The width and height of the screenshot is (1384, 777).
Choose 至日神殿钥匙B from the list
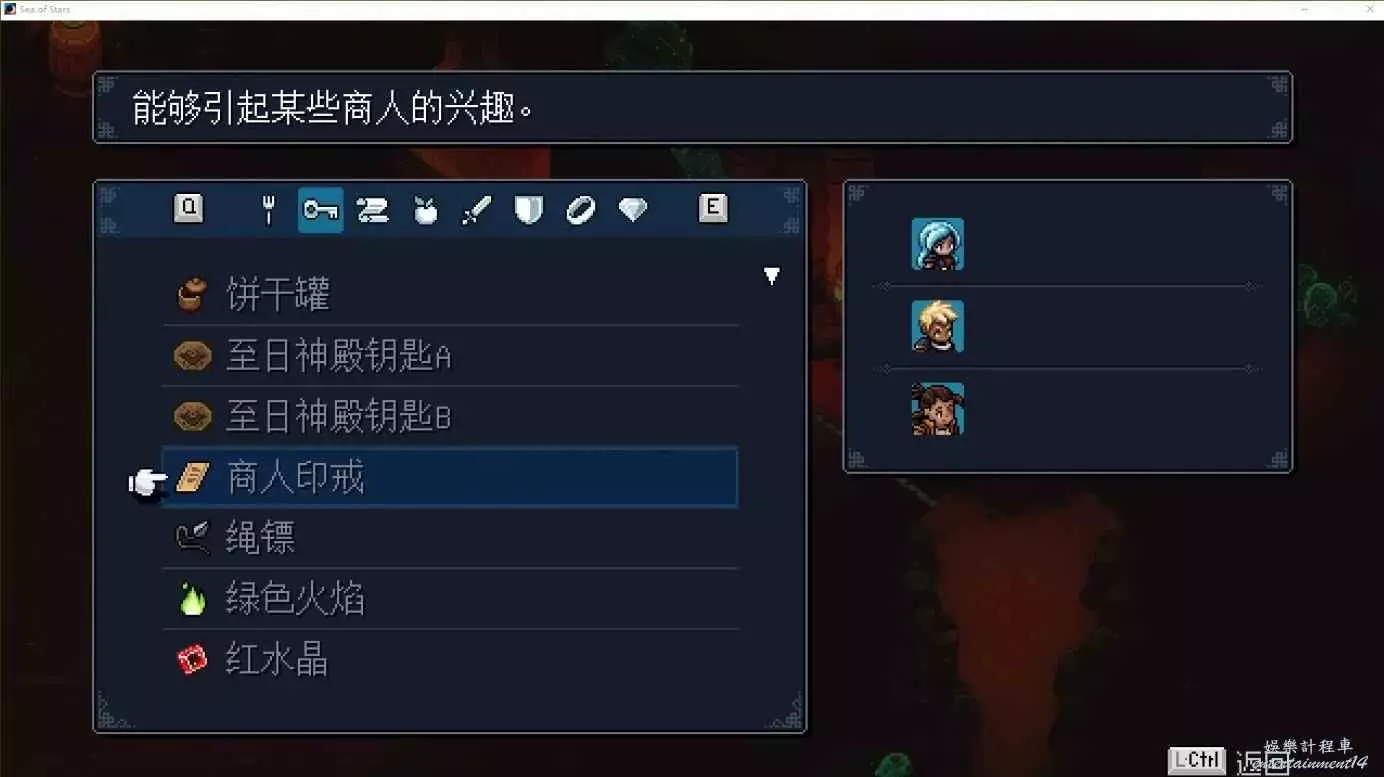[450, 417]
